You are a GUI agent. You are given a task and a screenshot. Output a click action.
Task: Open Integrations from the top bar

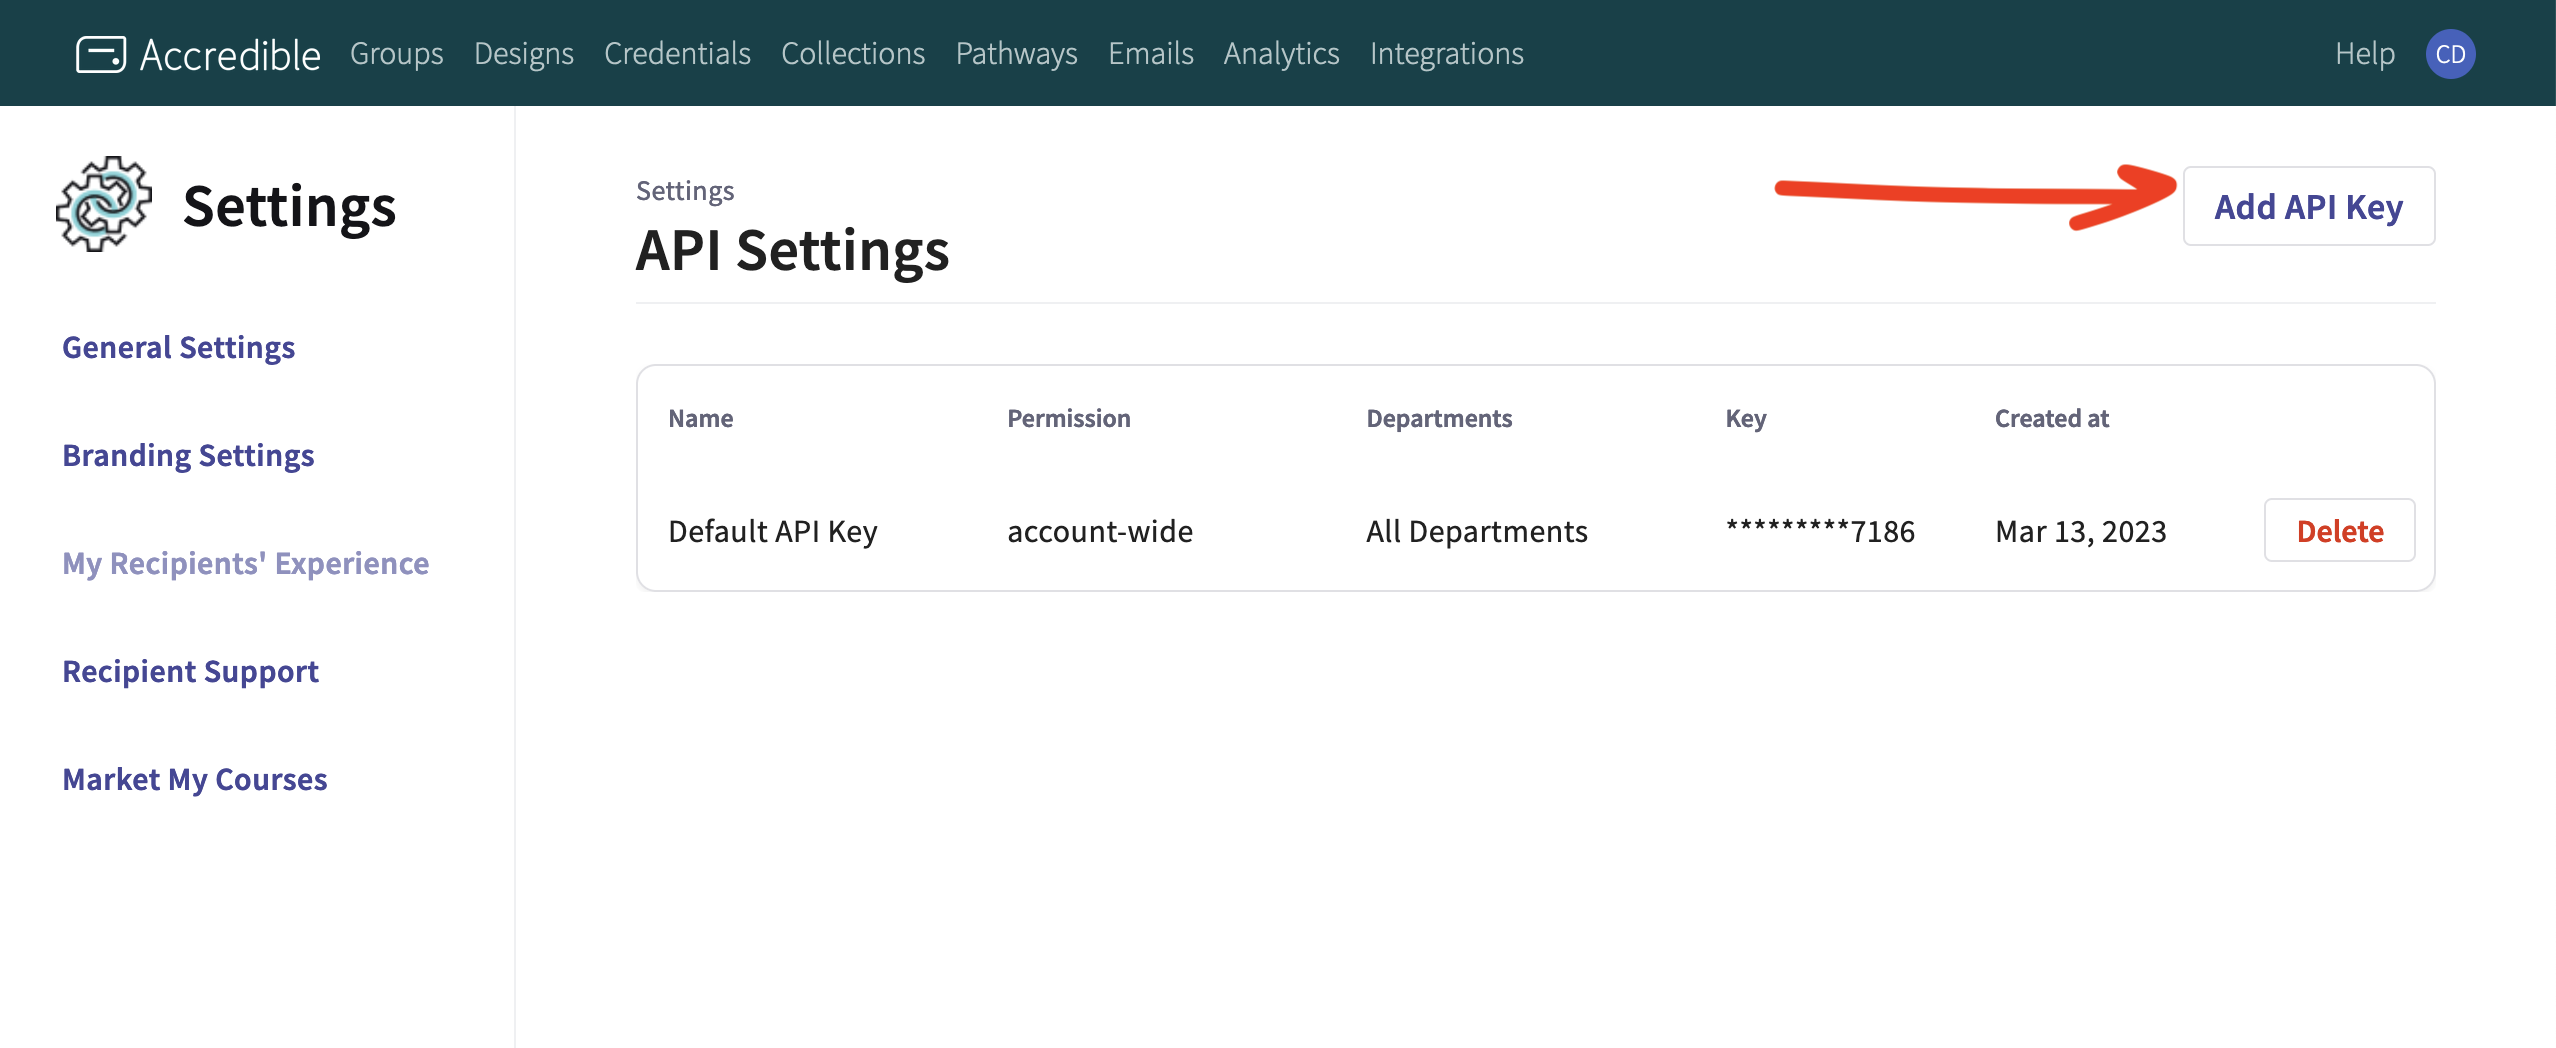point(1446,54)
